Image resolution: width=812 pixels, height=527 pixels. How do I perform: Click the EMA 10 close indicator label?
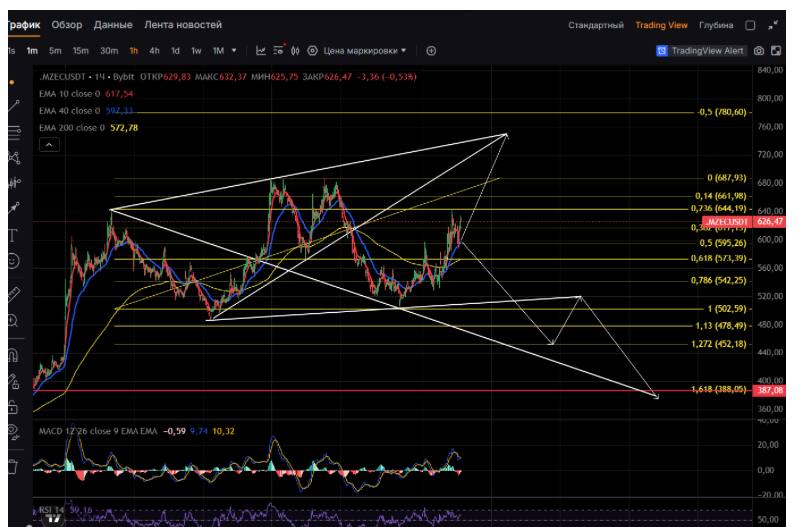(69, 94)
